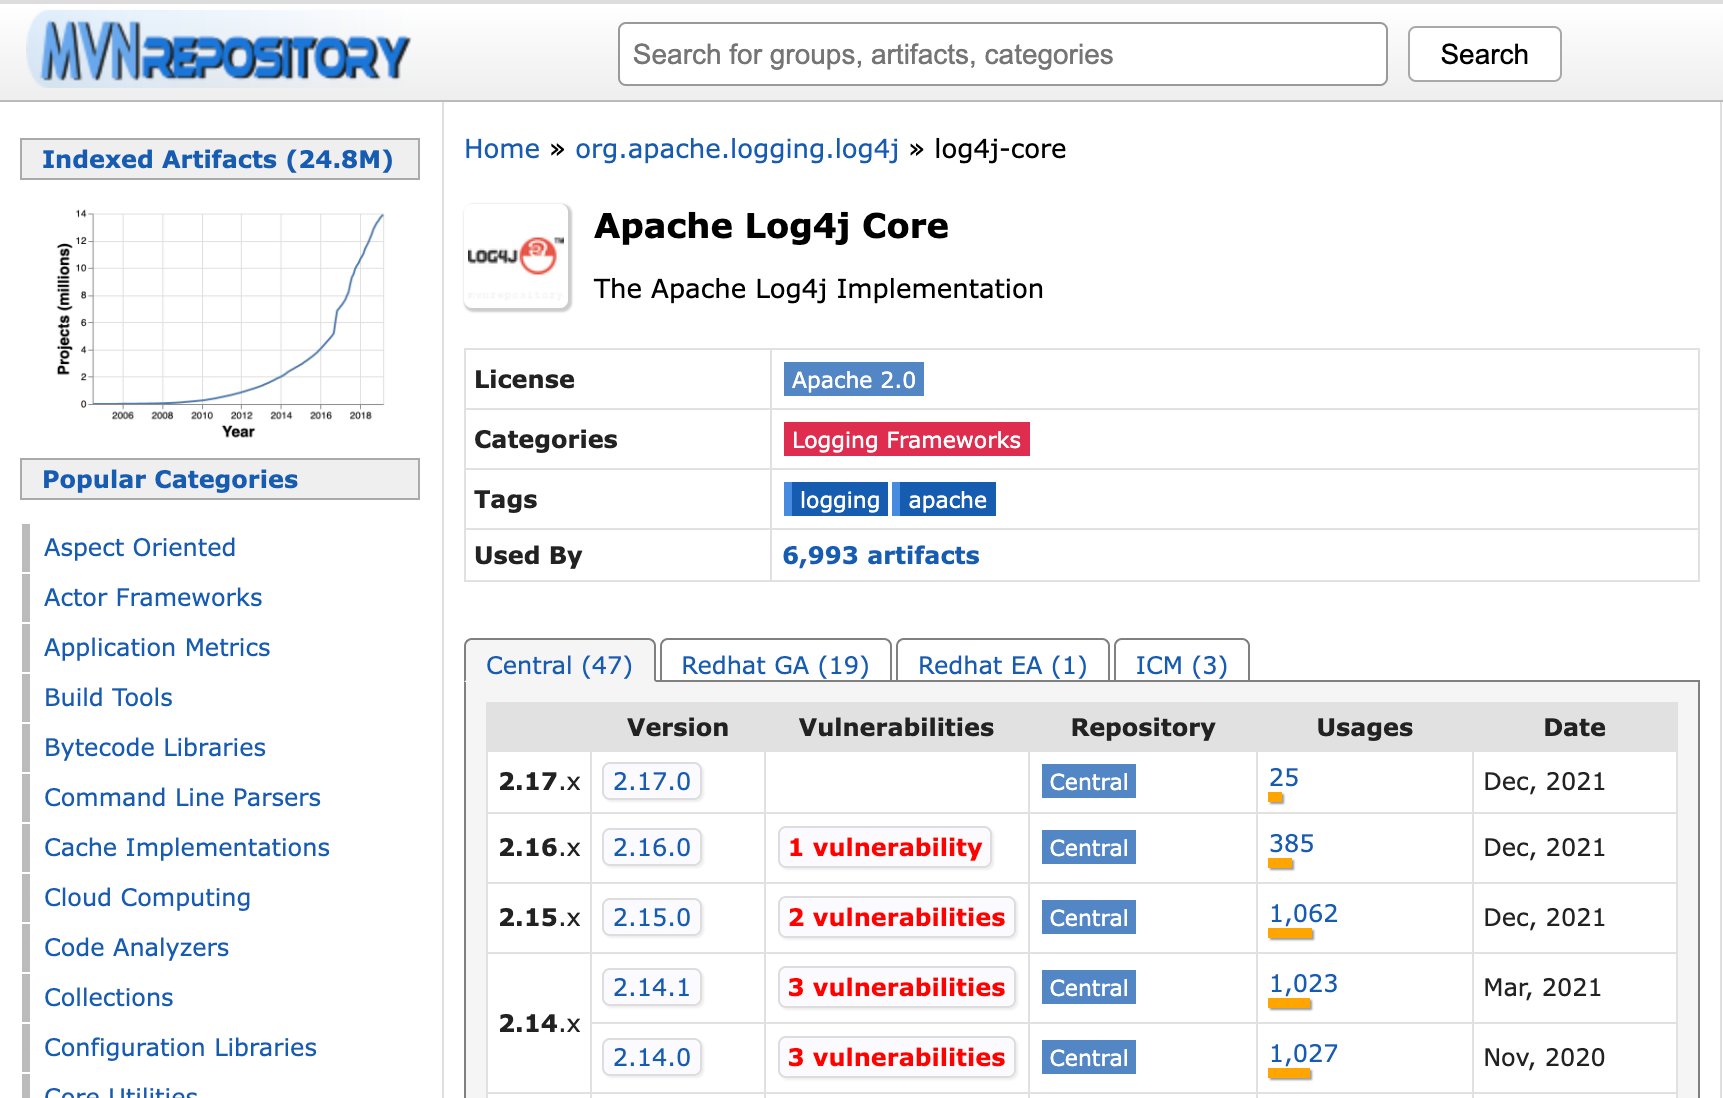Select the apache tag
The image size is (1723, 1098).
pyautogui.click(x=944, y=500)
